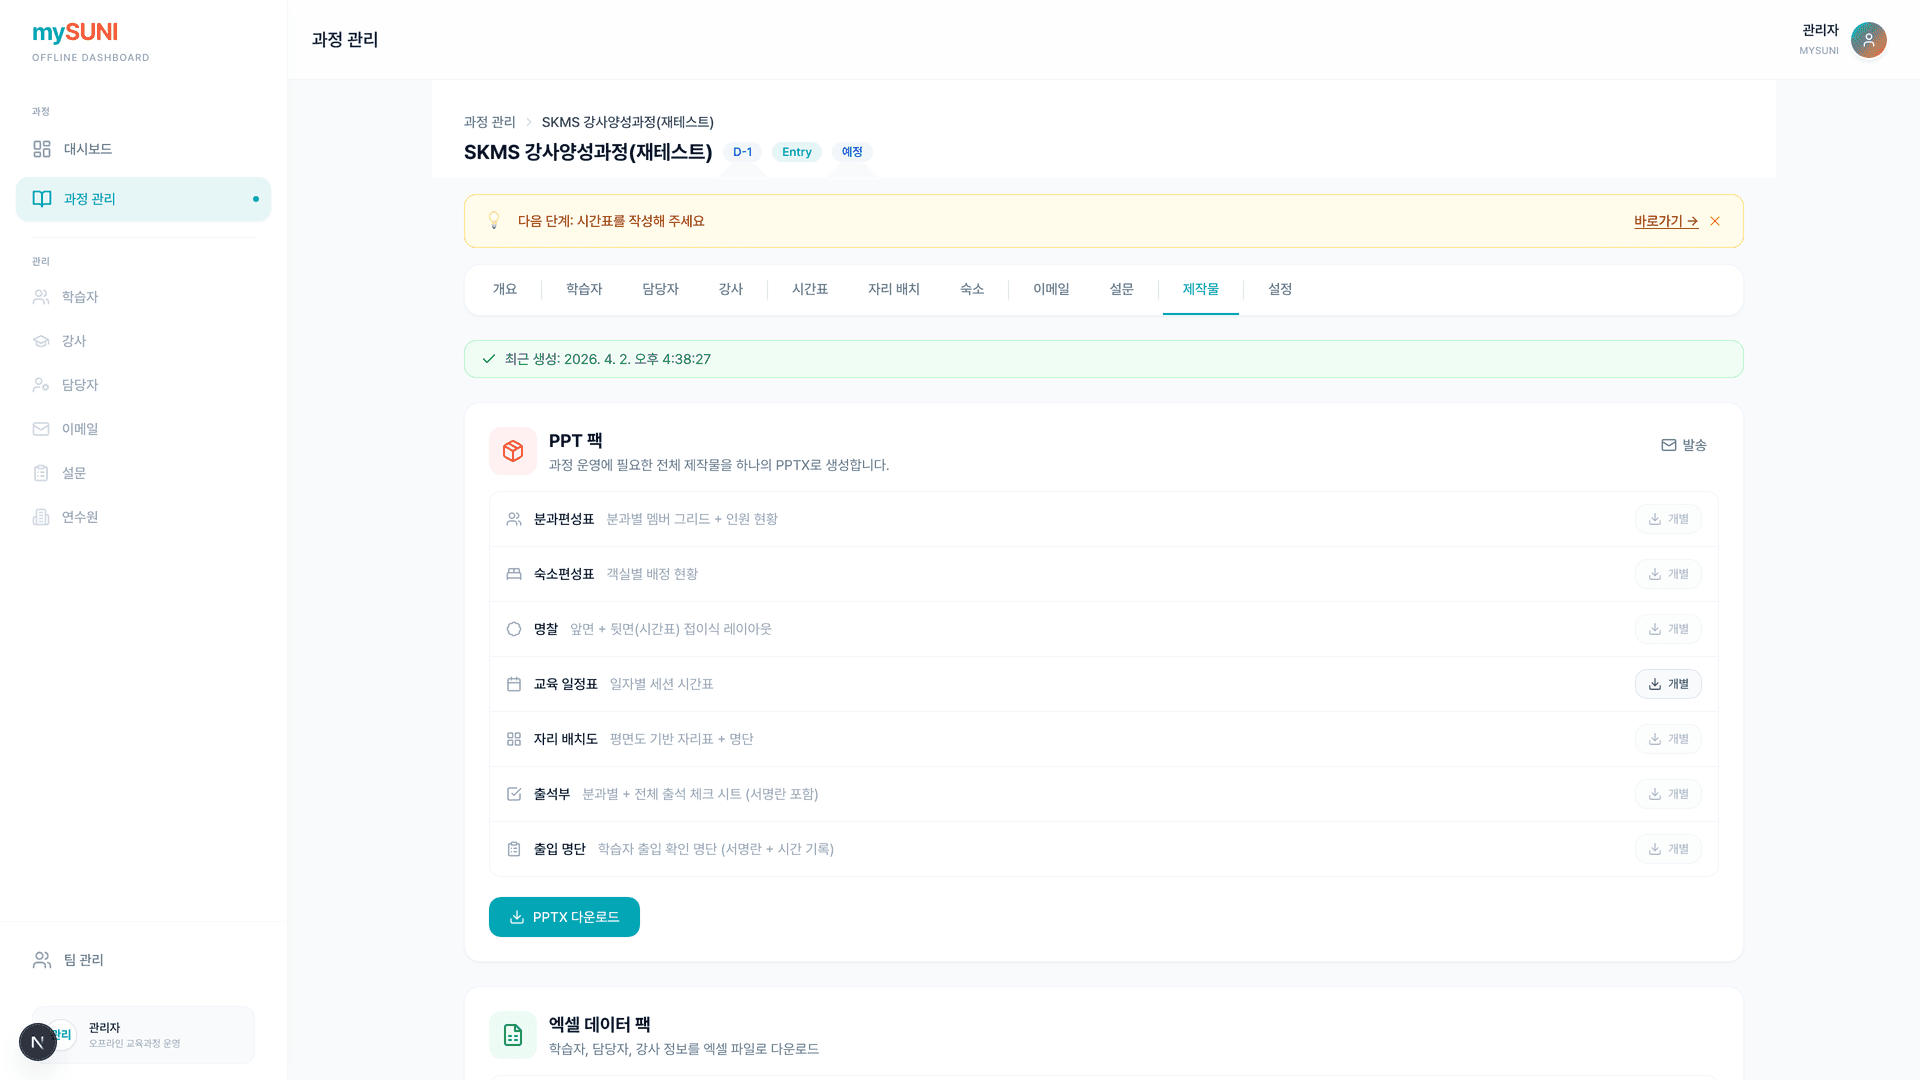Click the 명찰 circle icon
The width and height of the screenshot is (1920, 1080).
click(514, 629)
